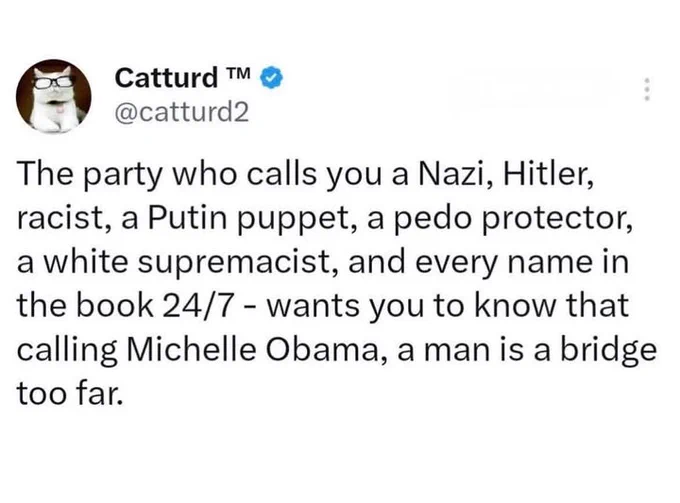Click the word "bridge" in the tweet
The height and width of the screenshot is (503, 680).
coord(608,350)
